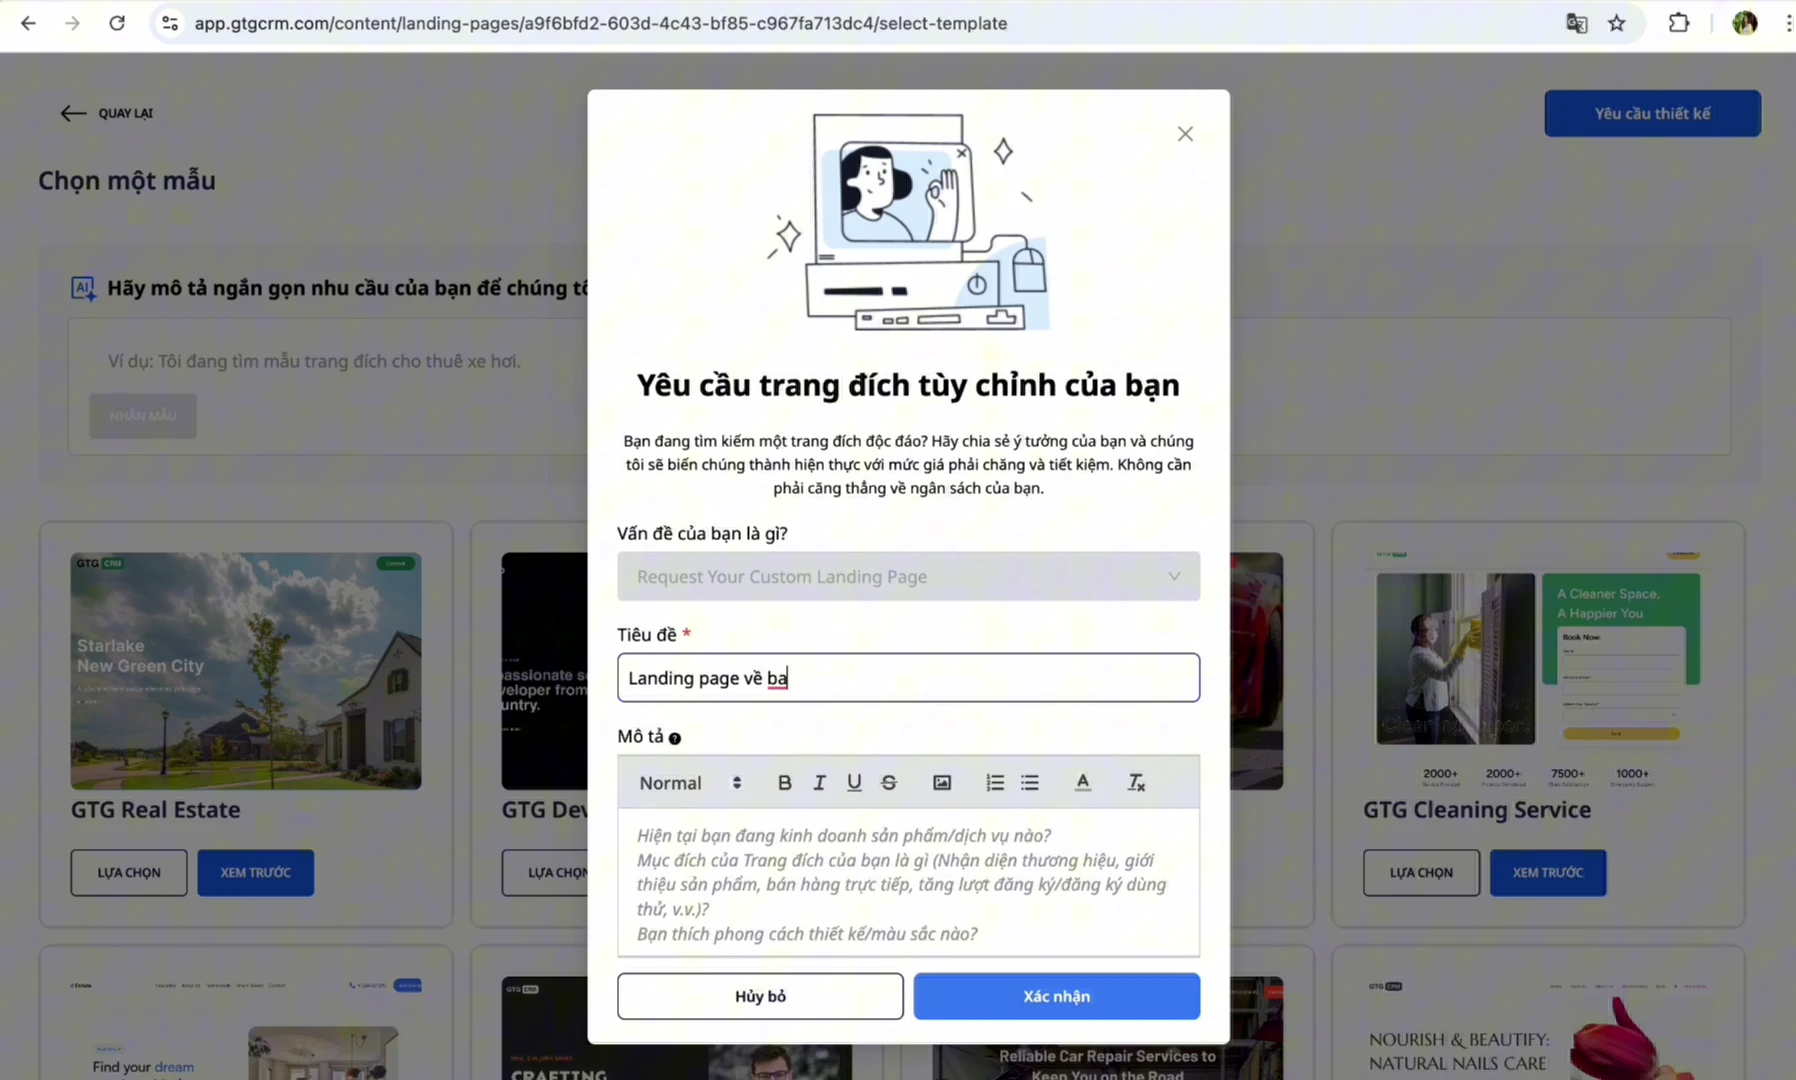Expand the 'Vấn đề của bạn là gì?' dropdown
The height and width of the screenshot is (1080, 1796).
[x=908, y=577]
